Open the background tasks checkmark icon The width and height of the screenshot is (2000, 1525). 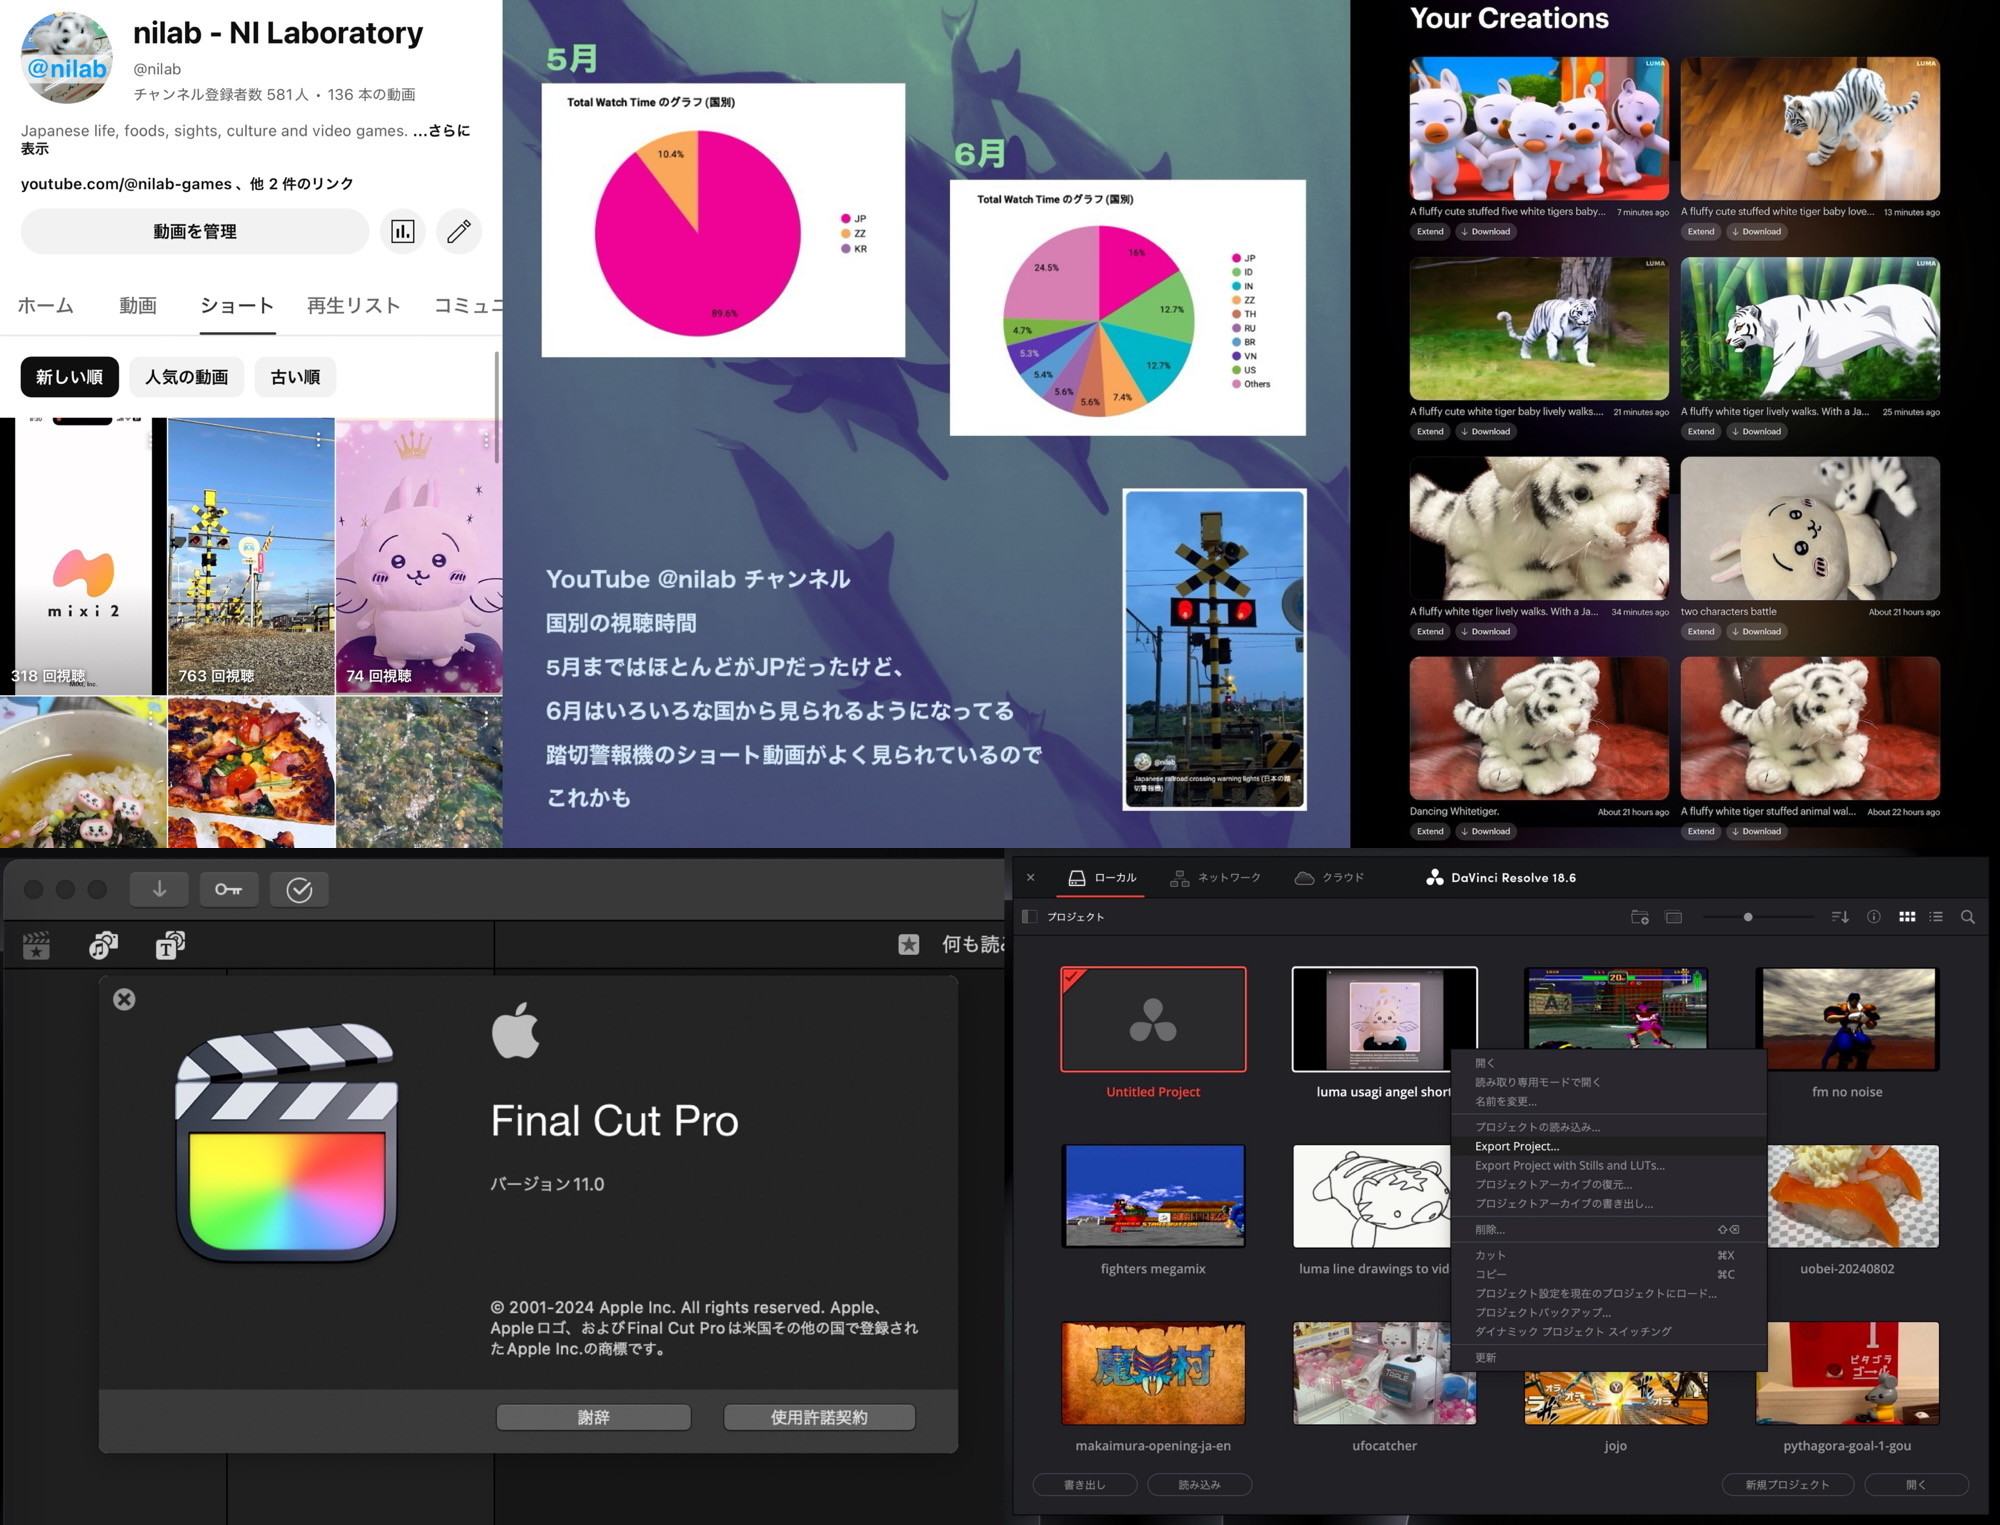pyautogui.click(x=299, y=889)
